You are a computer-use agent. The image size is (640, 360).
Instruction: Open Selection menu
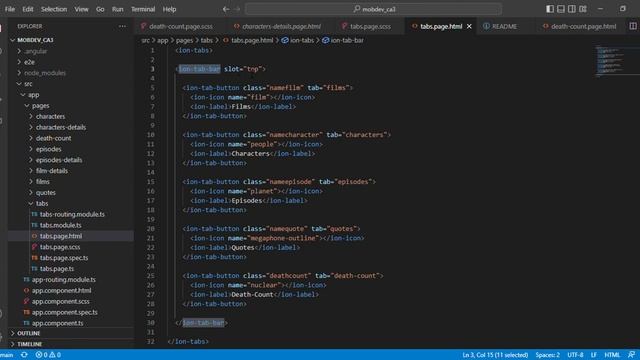point(53,9)
